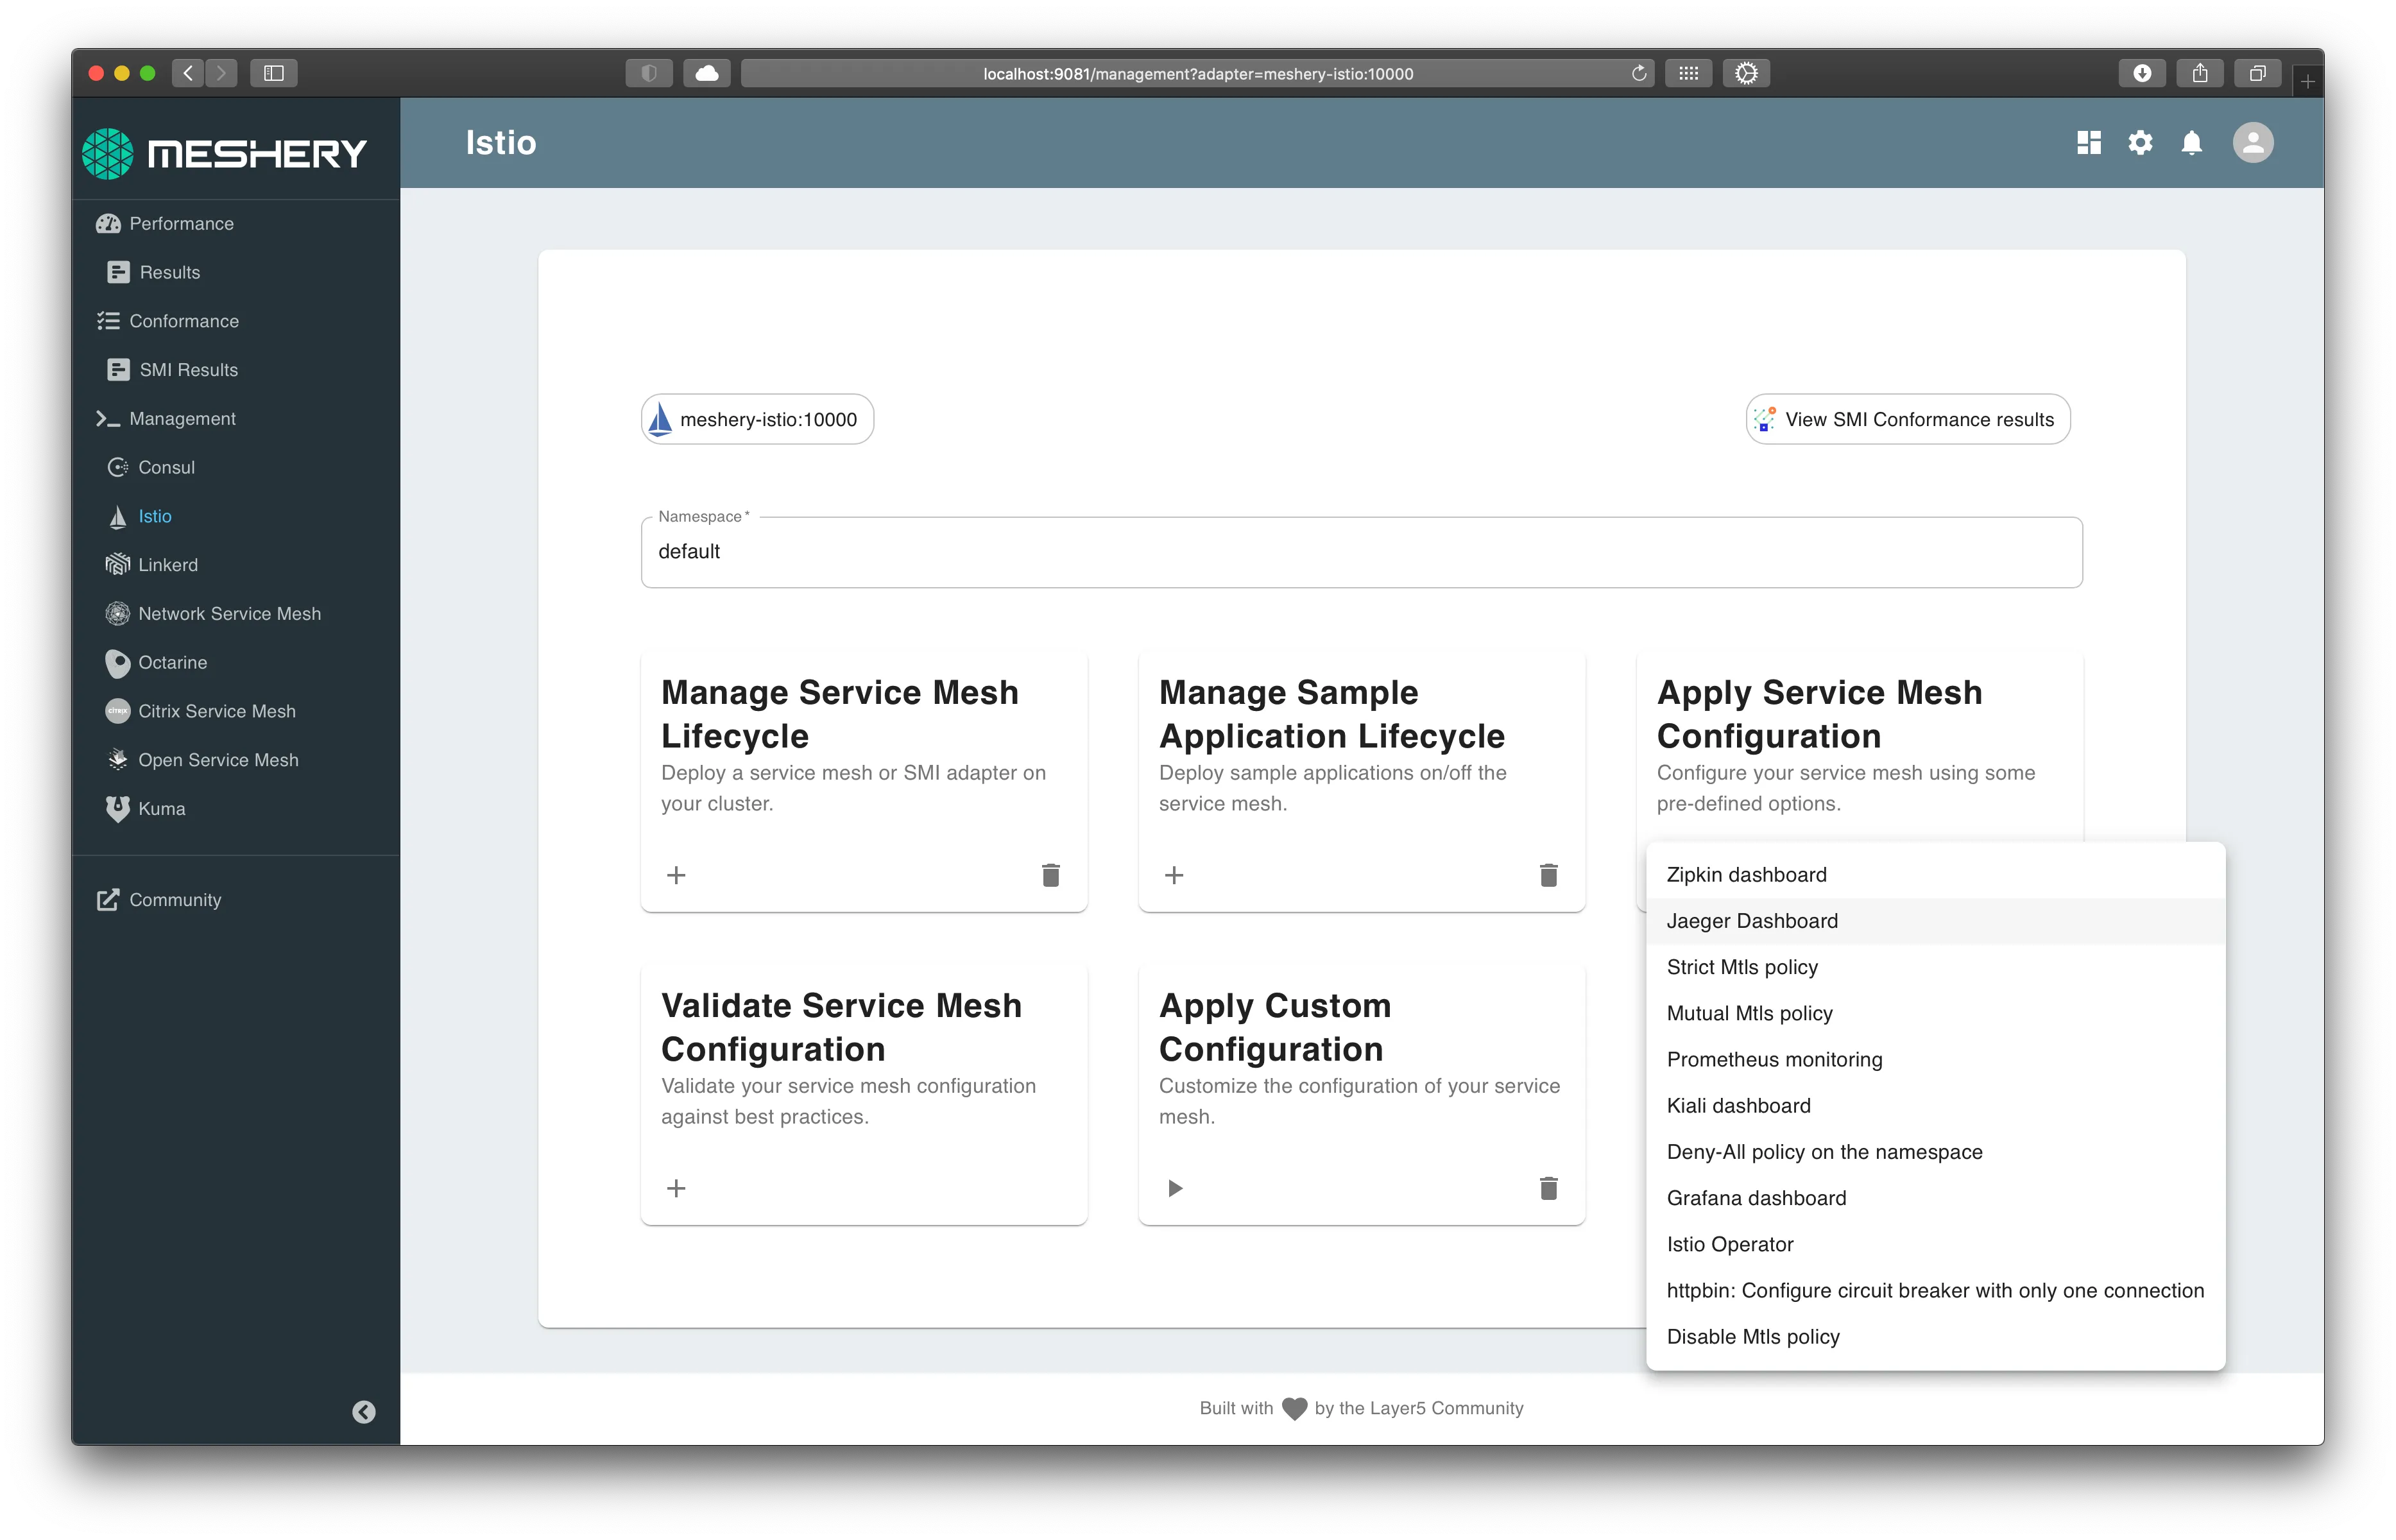
Task: Collapse the sidebar using the bottom chevron
Action: click(x=363, y=1412)
